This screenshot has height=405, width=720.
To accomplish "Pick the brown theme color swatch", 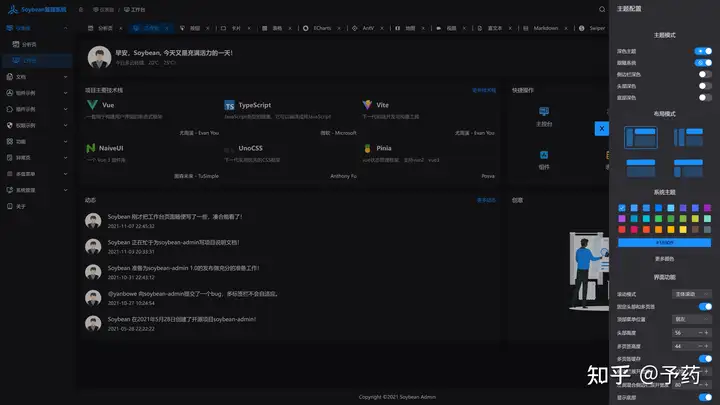I will pyautogui.click(x=695, y=229).
